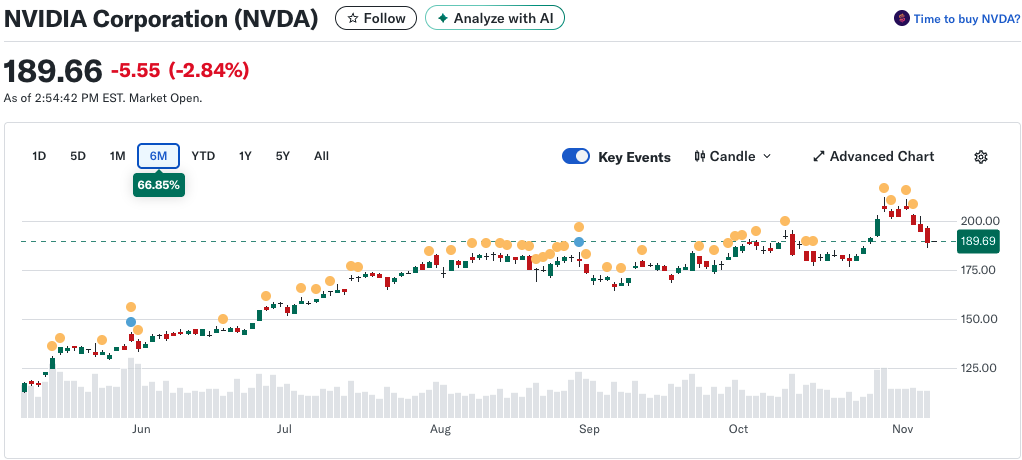The height and width of the screenshot is (460, 1022).
Task: Open the Time to buy NVDA? link
Action: click(x=966, y=19)
